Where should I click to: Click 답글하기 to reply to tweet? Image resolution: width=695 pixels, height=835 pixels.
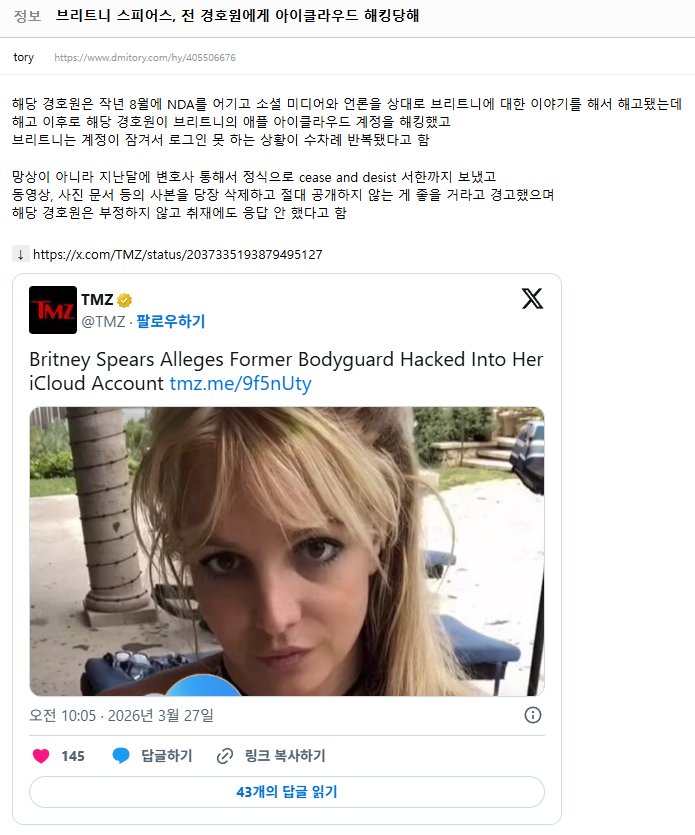(166, 756)
